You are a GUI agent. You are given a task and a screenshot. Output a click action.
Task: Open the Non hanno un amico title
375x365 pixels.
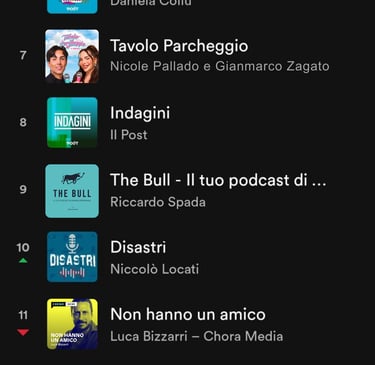pos(188,314)
